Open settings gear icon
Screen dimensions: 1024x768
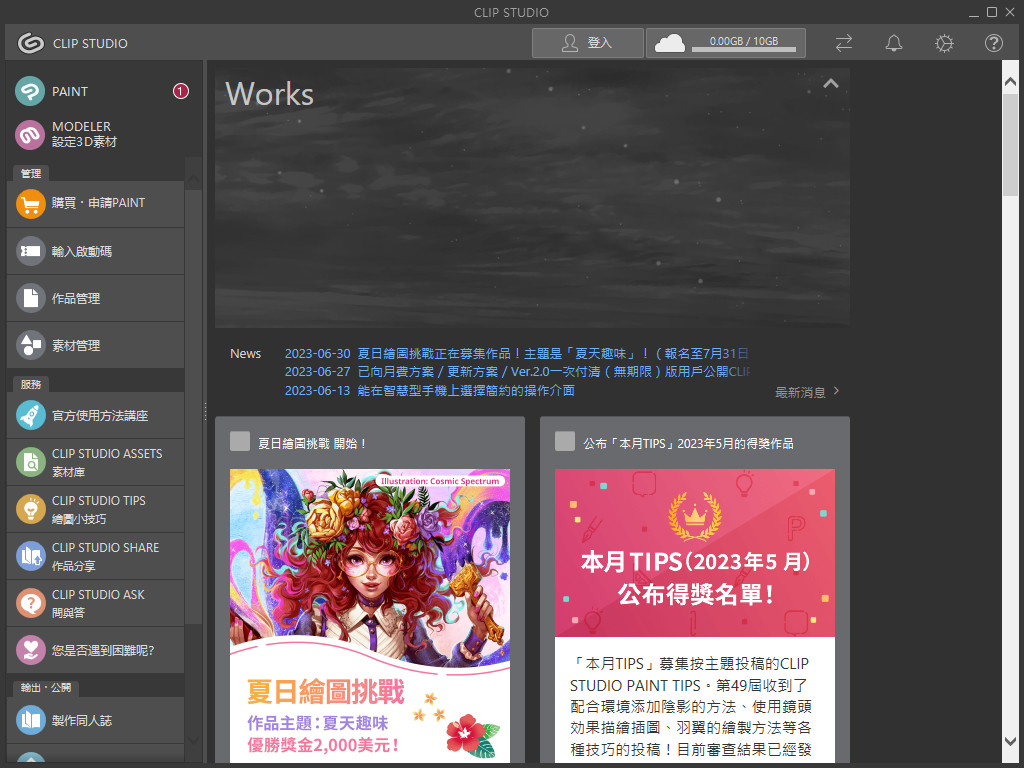[944, 43]
